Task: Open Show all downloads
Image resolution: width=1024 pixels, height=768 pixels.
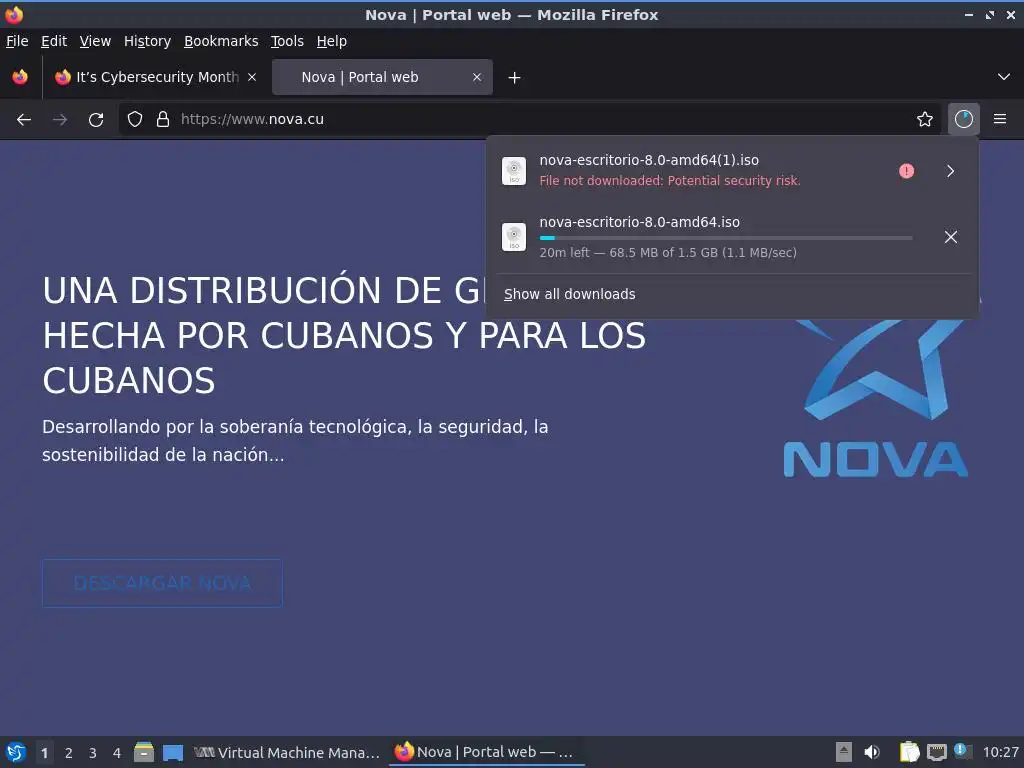Action: (569, 295)
